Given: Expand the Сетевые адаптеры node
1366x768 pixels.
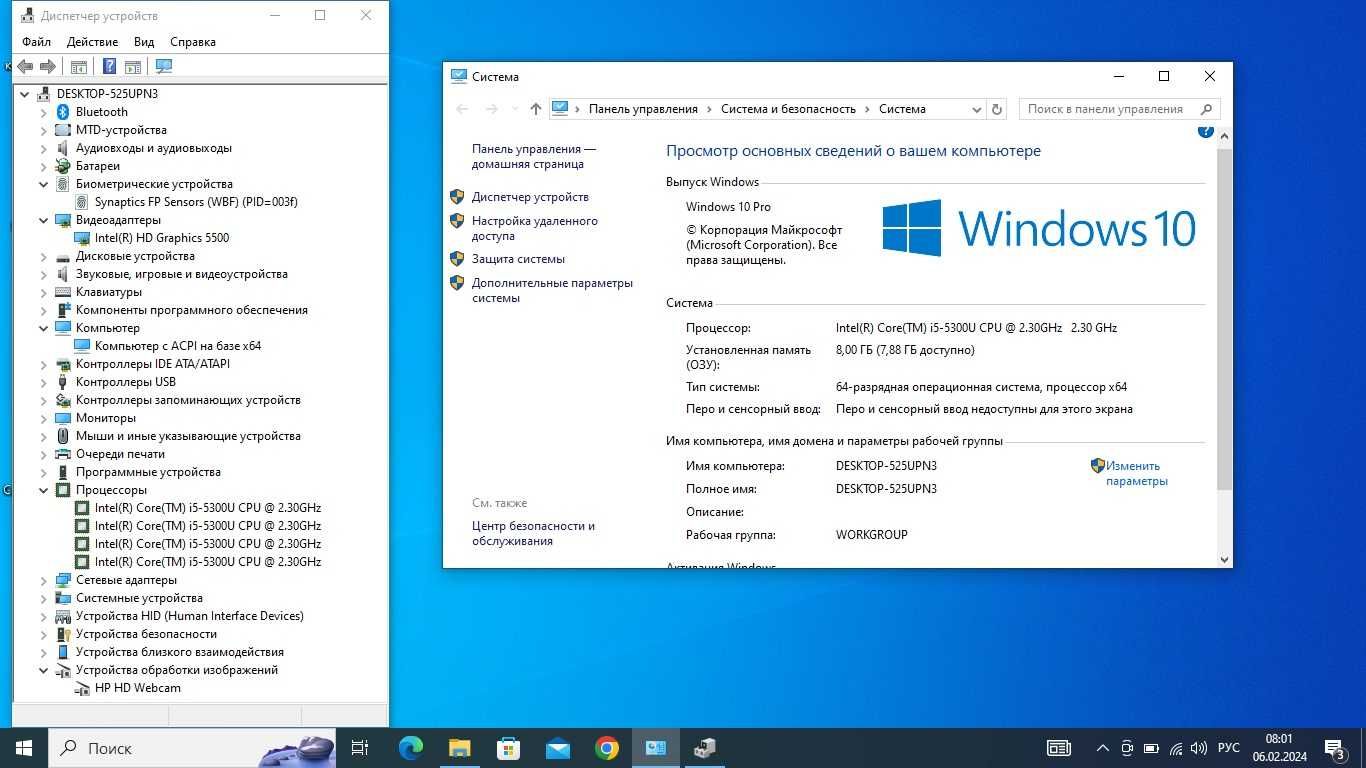Looking at the screenshot, I should 44,580.
